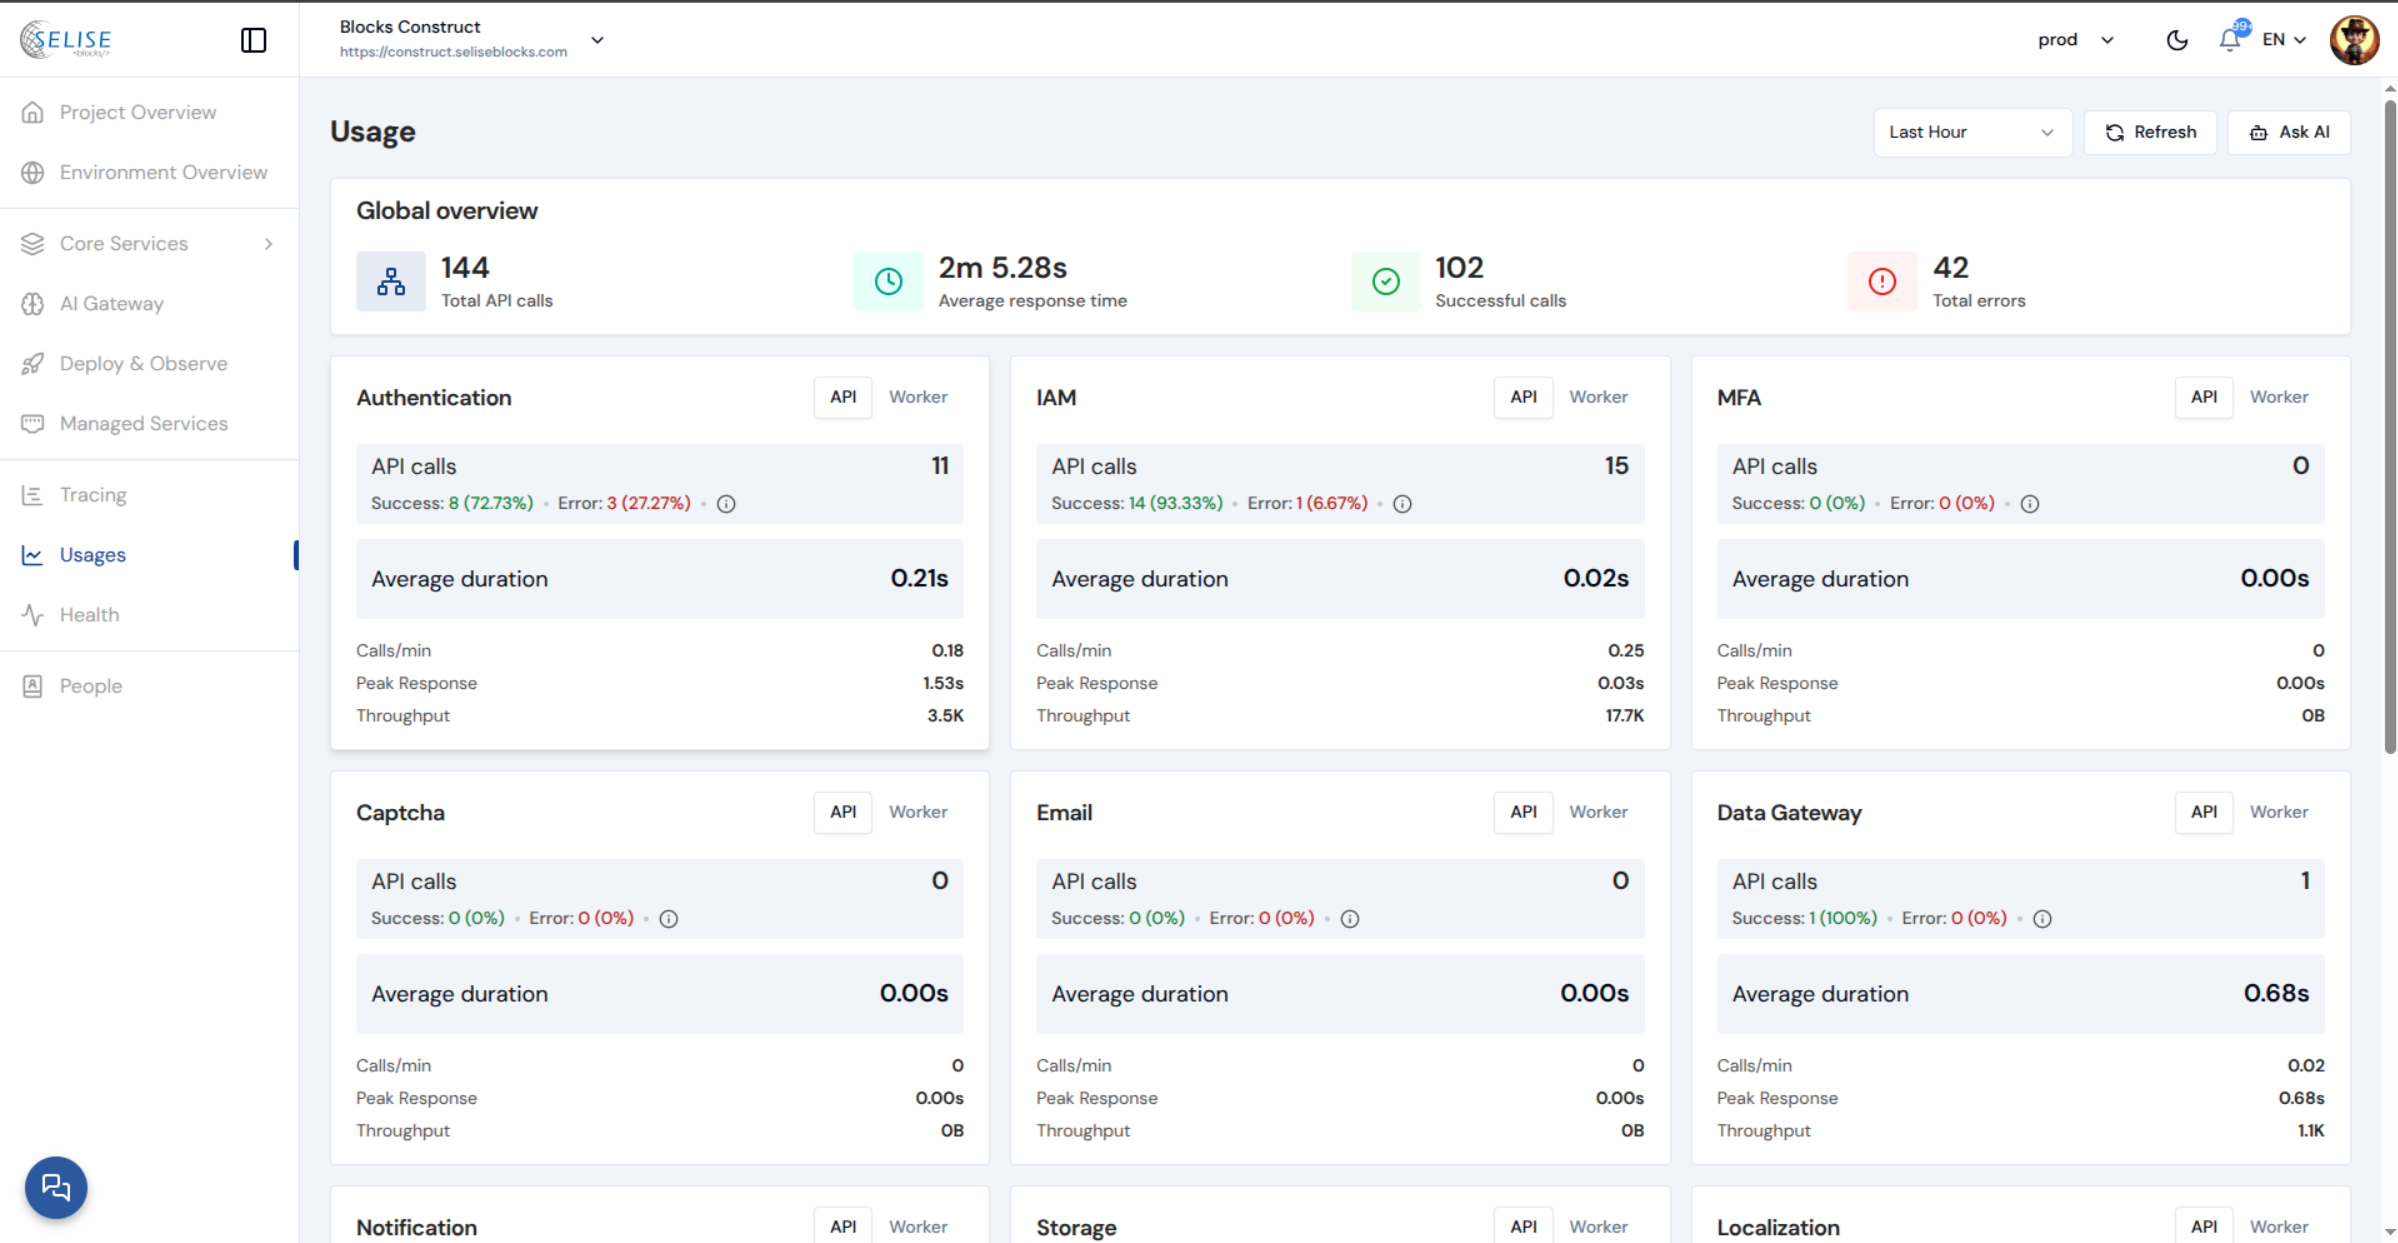
Task: Switch Authentication card to Worker
Action: tap(917, 397)
